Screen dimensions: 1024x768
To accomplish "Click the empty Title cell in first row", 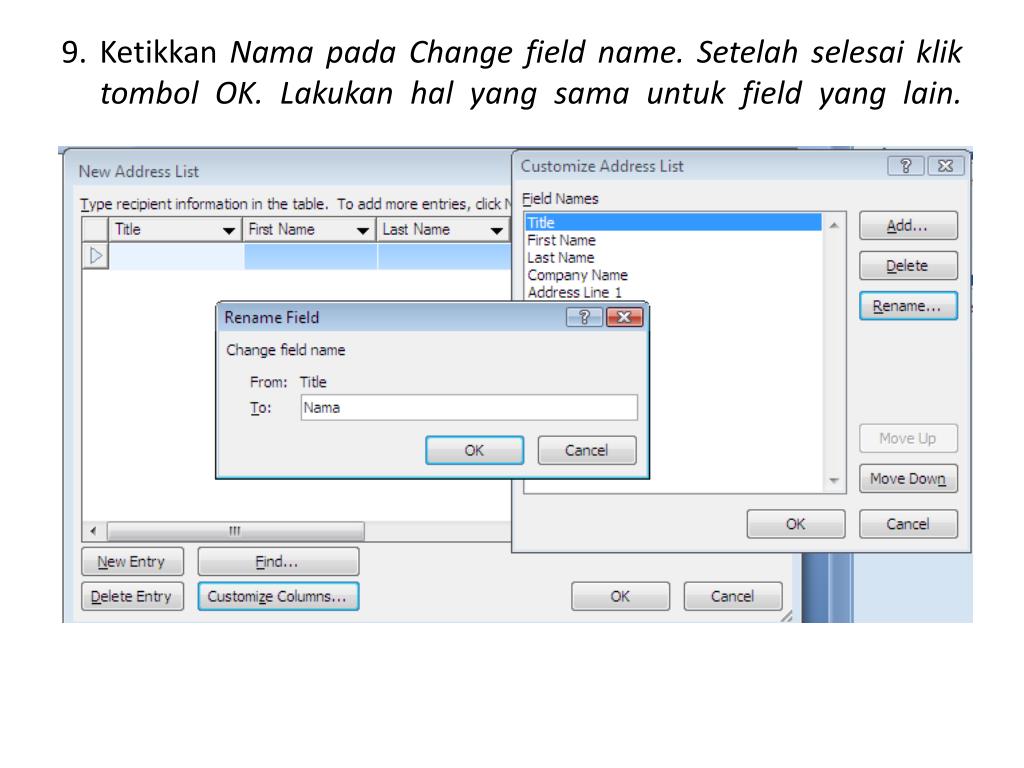I will click(176, 255).
